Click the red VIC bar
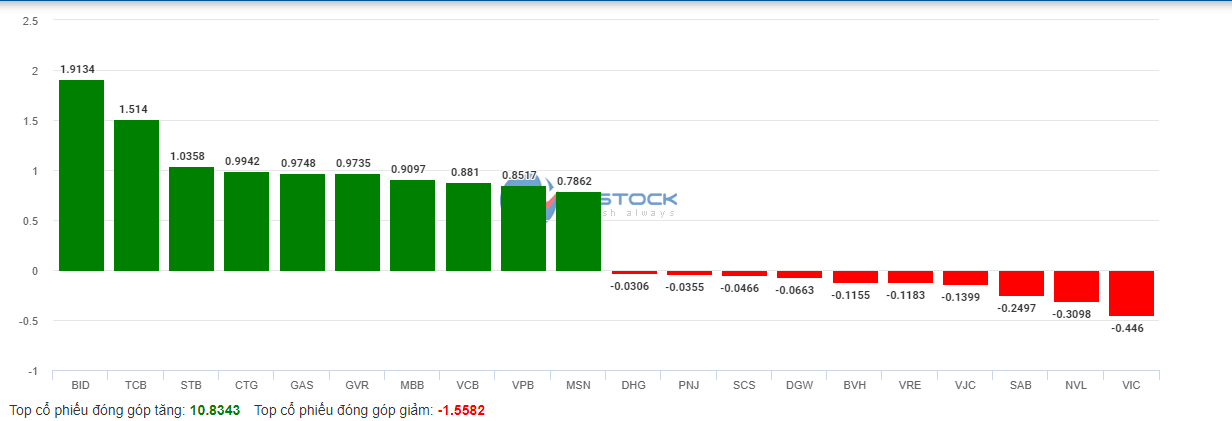The width and height of the screenshot is (1232, 421). (x=1131, y=293)
